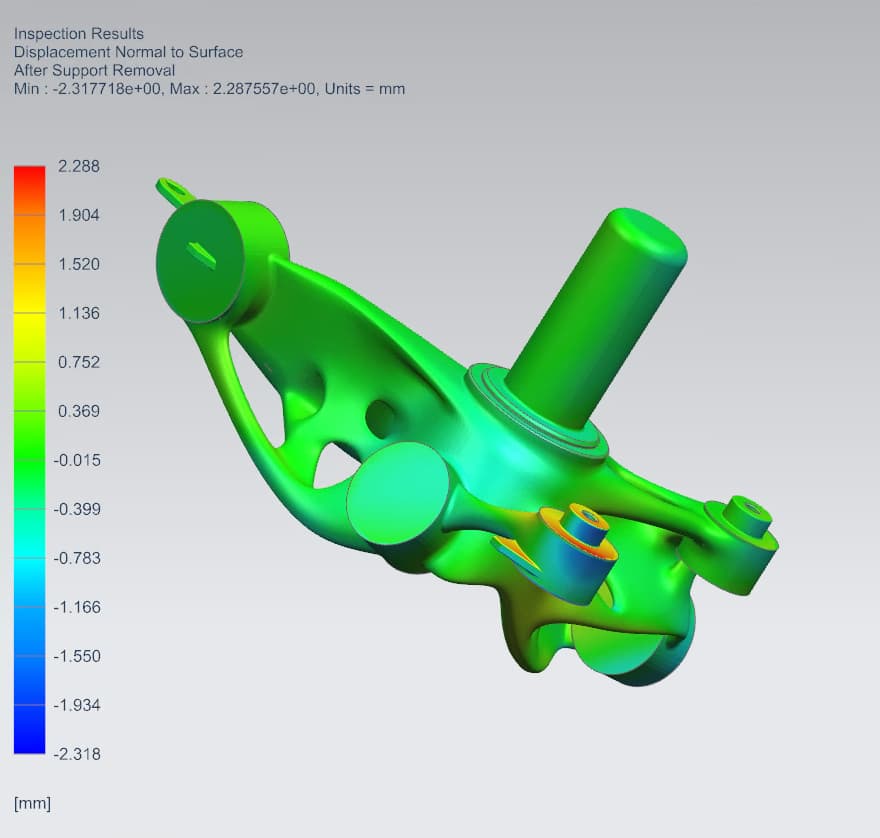
Task: Pick the round boss face at the part center
Action: coord(397,493)
